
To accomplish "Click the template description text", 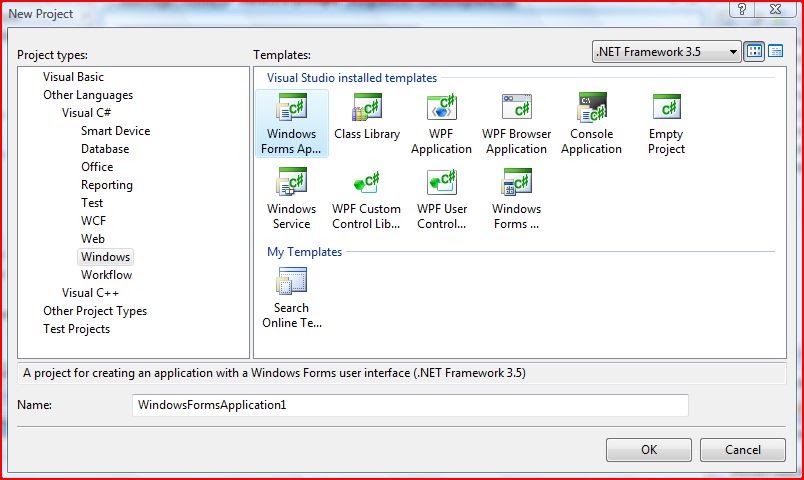I will [274, 373].
